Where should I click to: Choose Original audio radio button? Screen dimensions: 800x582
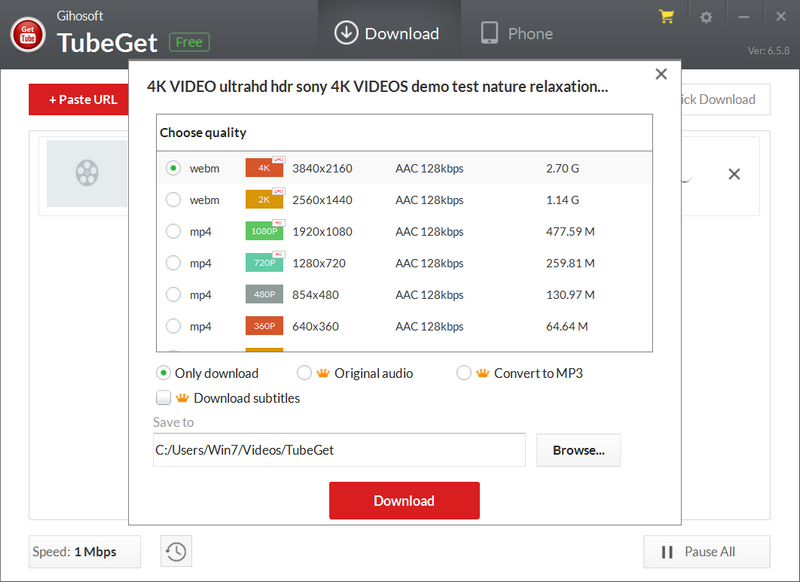304,373
